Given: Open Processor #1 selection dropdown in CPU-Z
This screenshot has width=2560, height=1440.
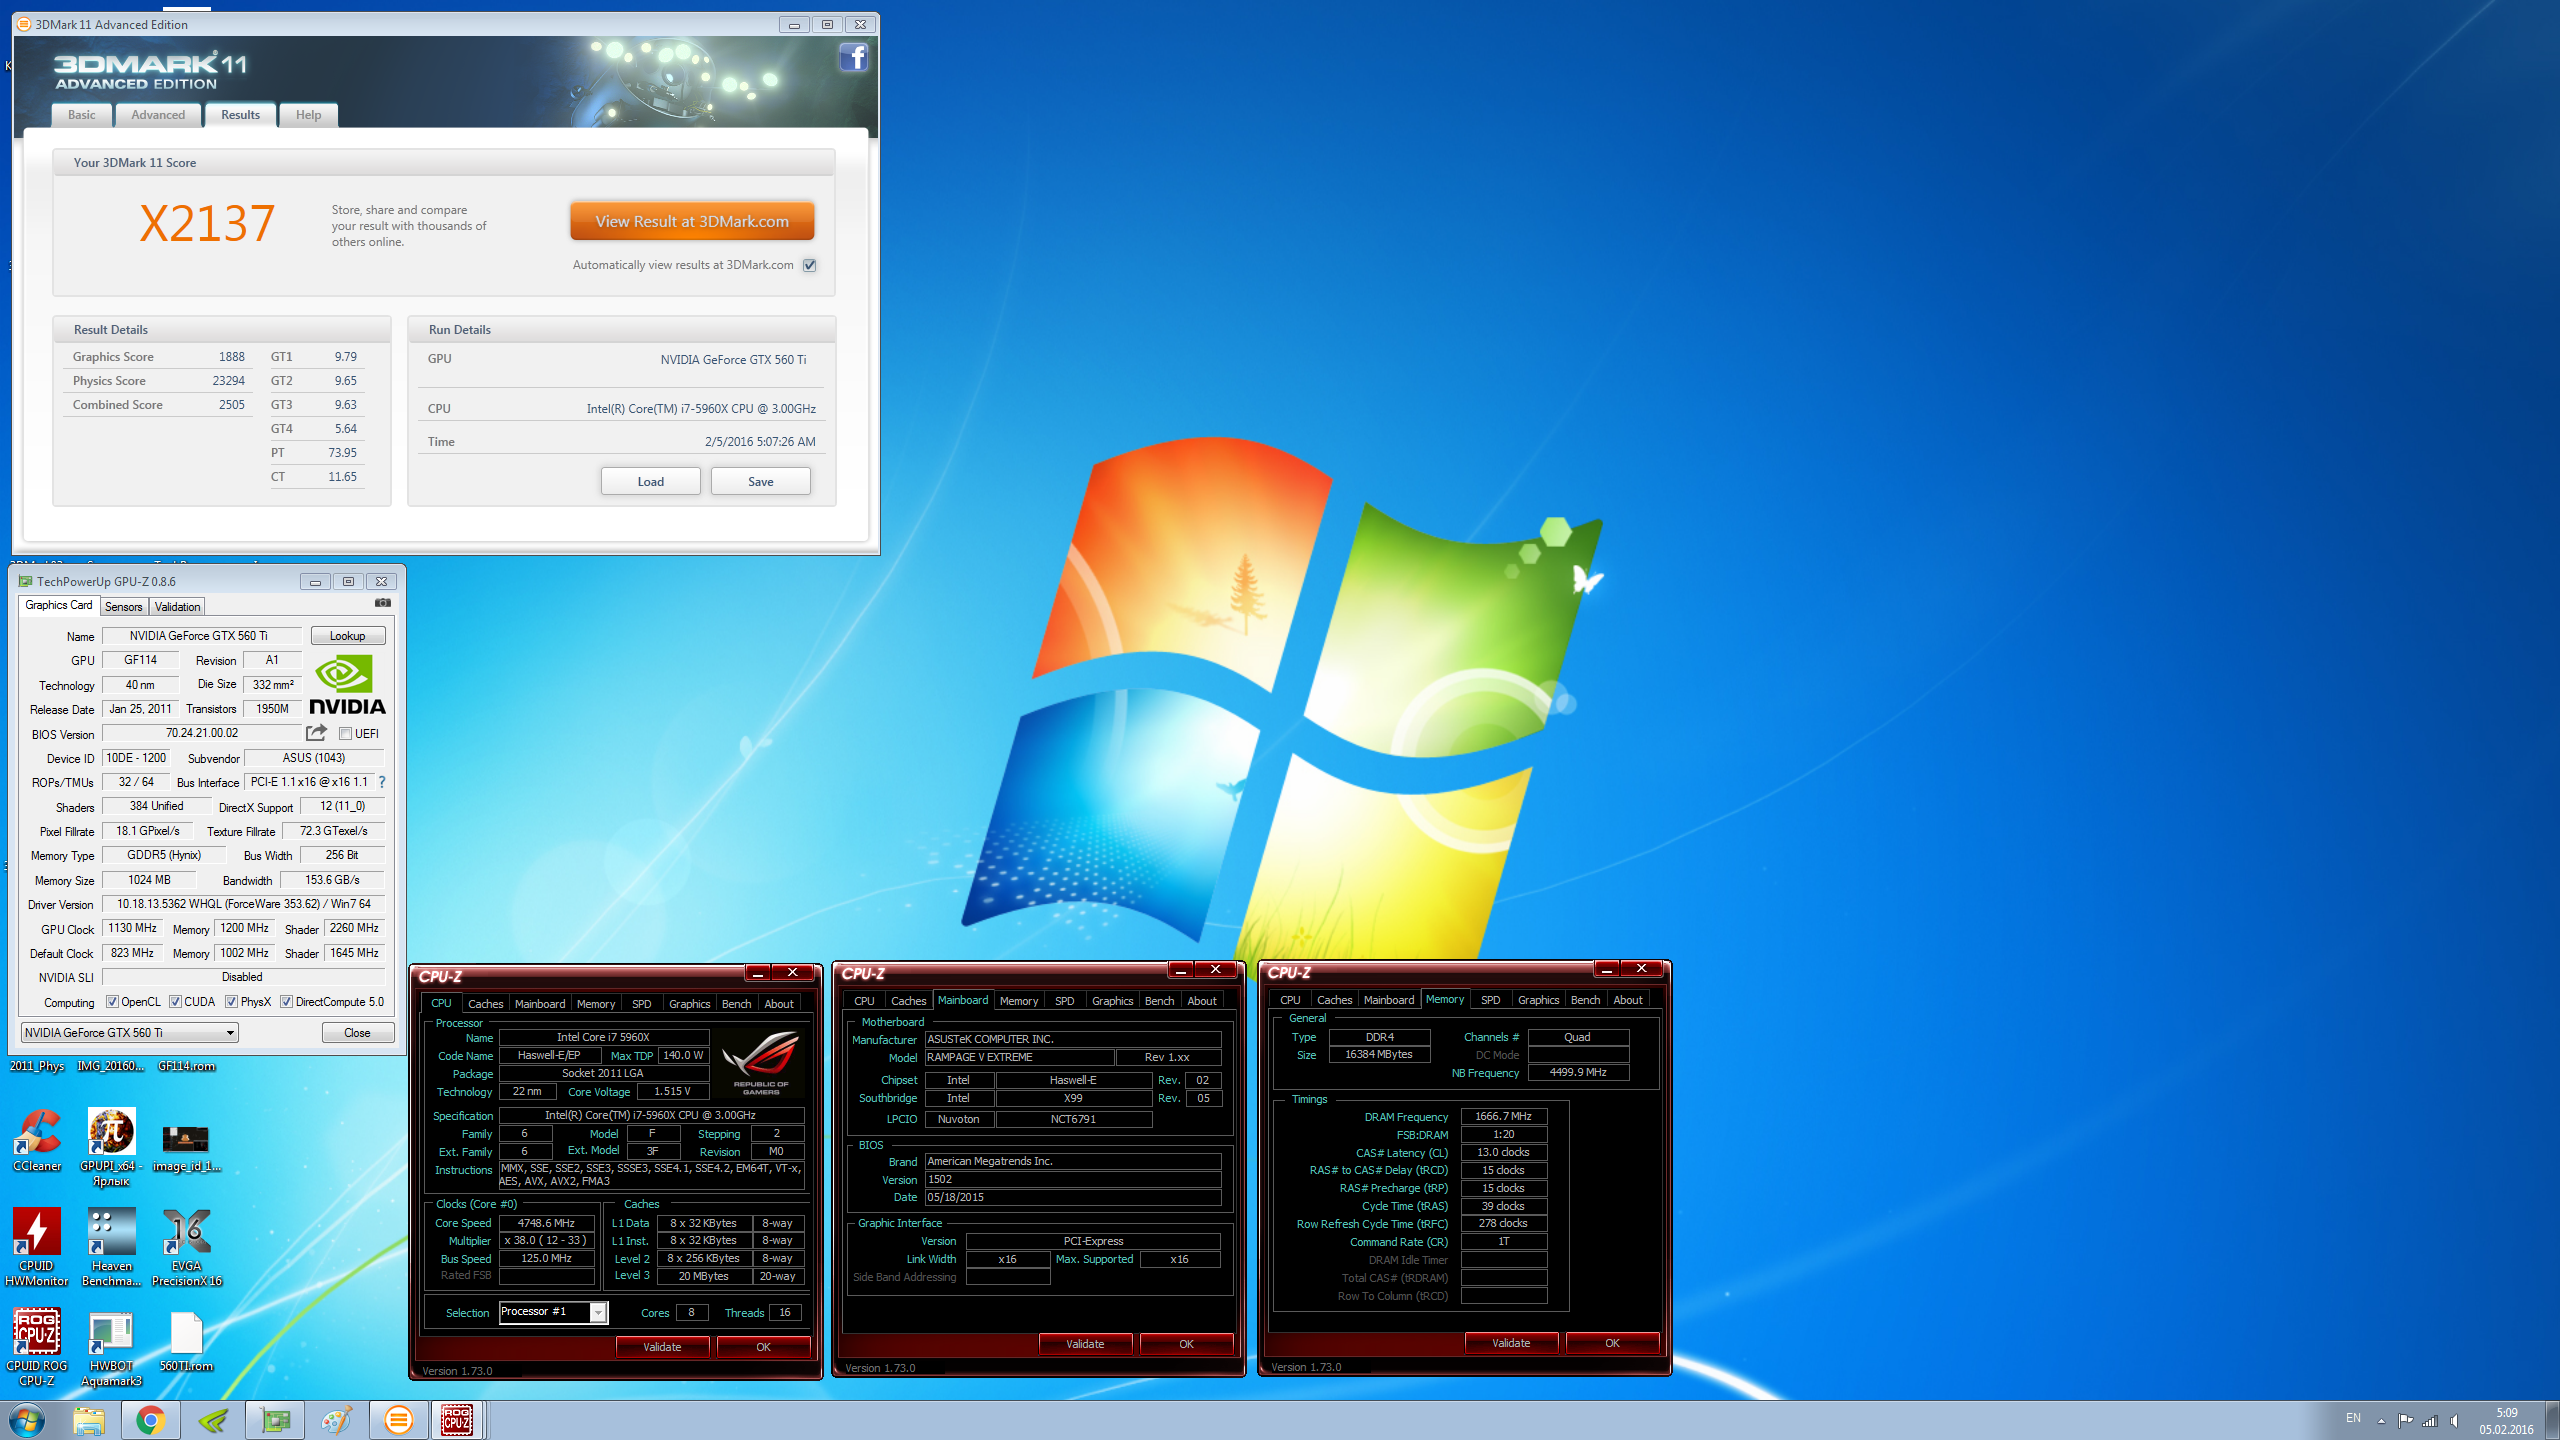Looking at the screenshot, I should click(x=553, y=1312).
